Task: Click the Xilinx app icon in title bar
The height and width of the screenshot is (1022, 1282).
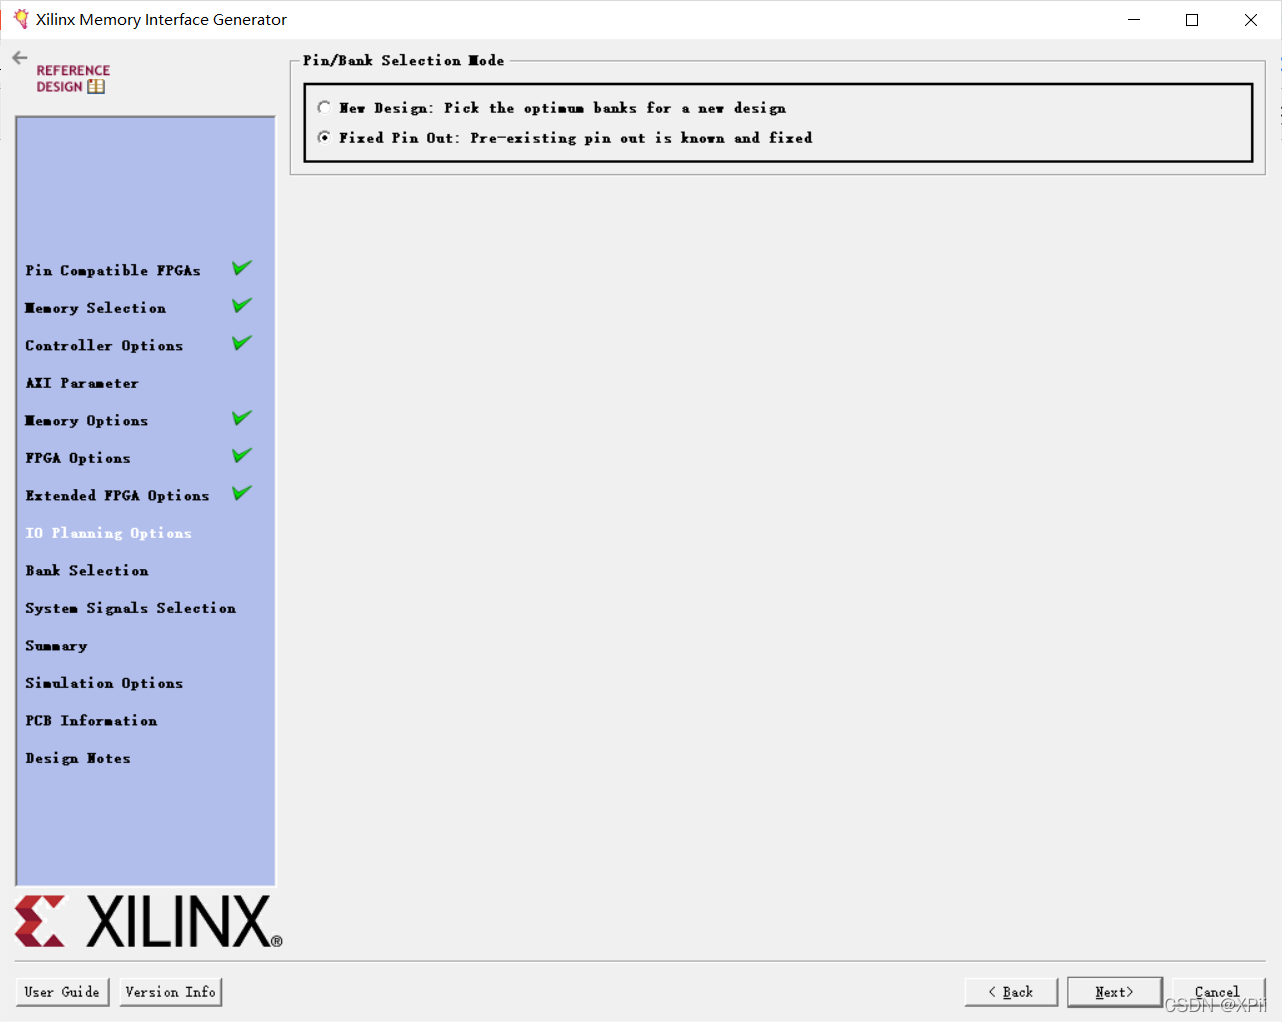Action: click(20, 19)
